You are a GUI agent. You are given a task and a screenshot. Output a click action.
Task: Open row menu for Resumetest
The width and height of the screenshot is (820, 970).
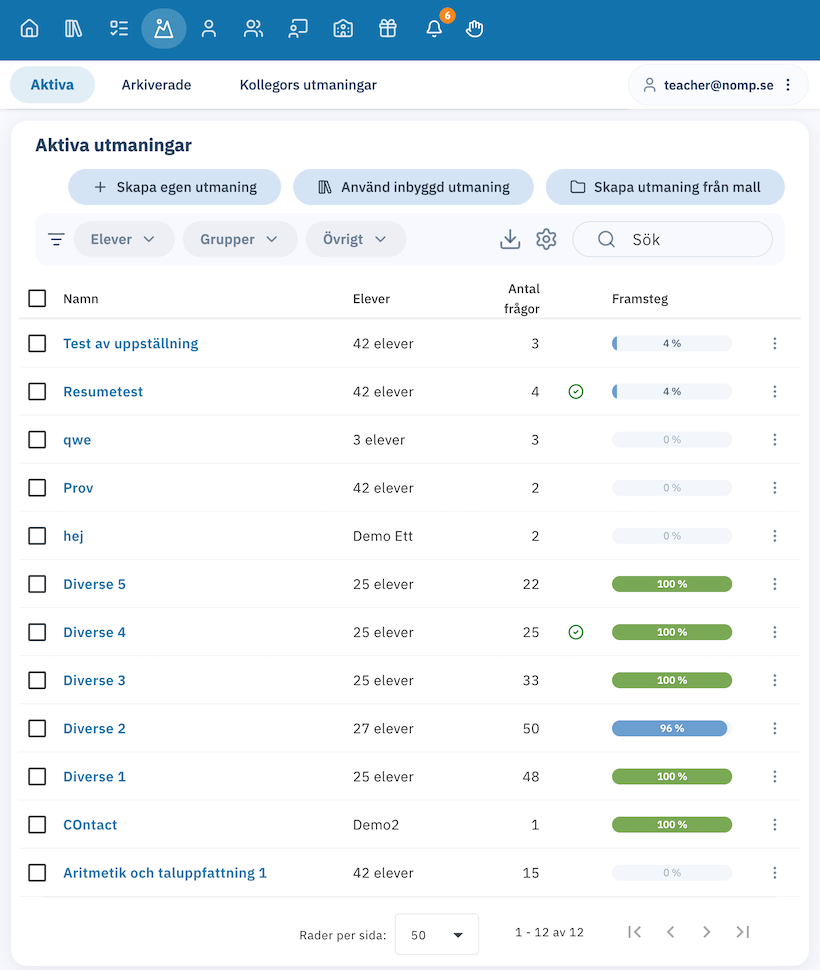click(775, 392)
